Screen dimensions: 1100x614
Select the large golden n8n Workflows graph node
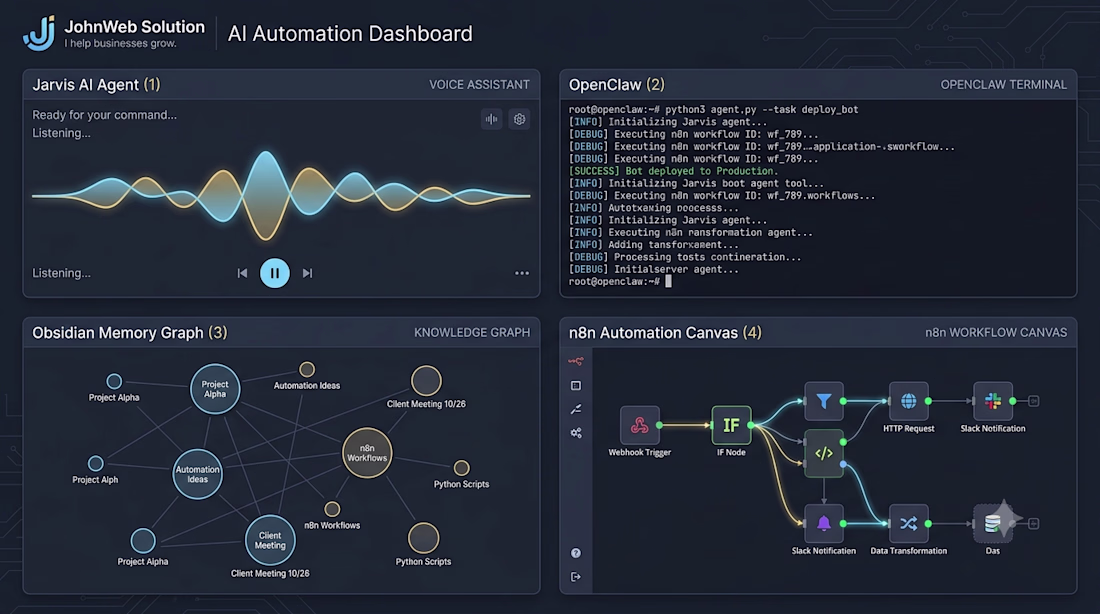click(x=367, y=453)
